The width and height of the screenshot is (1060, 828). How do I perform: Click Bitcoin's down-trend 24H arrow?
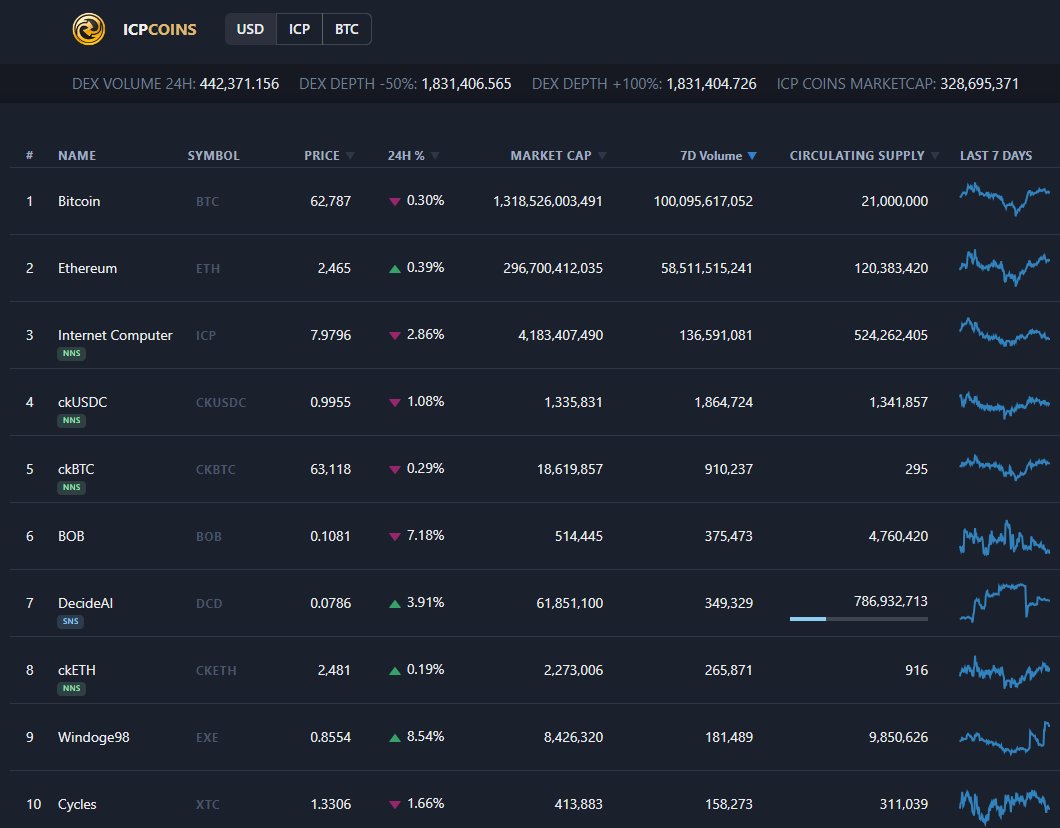[x=395, y=201]
